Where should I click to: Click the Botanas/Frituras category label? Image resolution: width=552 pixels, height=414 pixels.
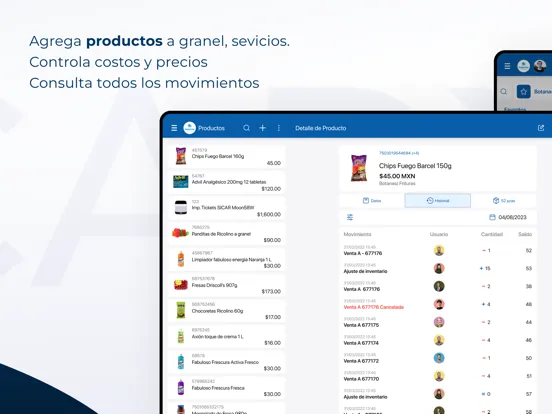tap(397, 183)
